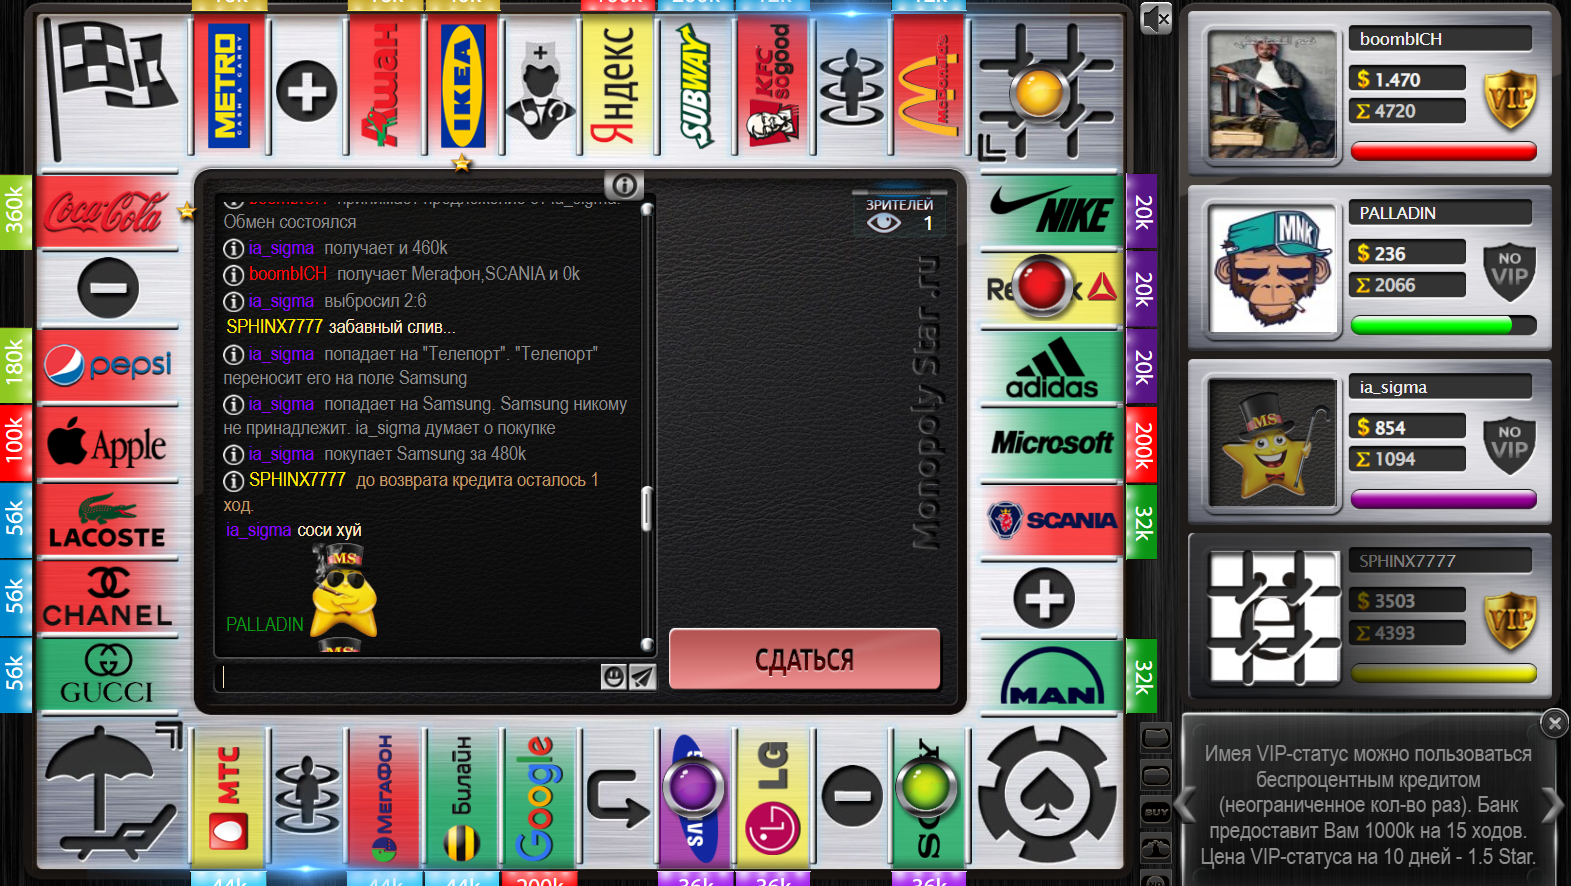Toggle the sound mute speaker icon
The height and width of the screenshot is (886, 1571).
tap(1155, 18)
